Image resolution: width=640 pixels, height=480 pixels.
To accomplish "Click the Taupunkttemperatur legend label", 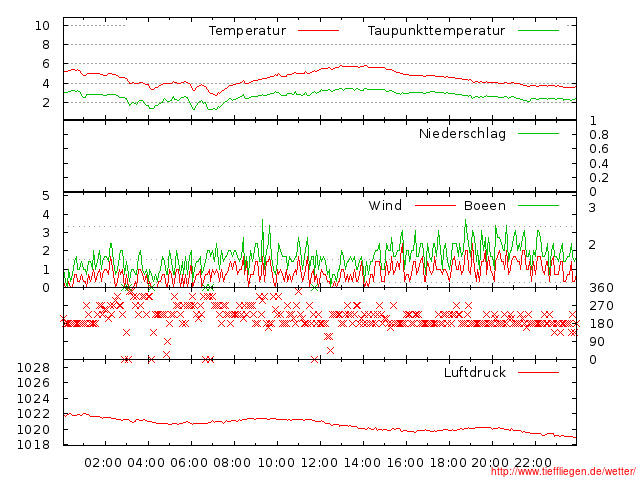I will [436, 31].
